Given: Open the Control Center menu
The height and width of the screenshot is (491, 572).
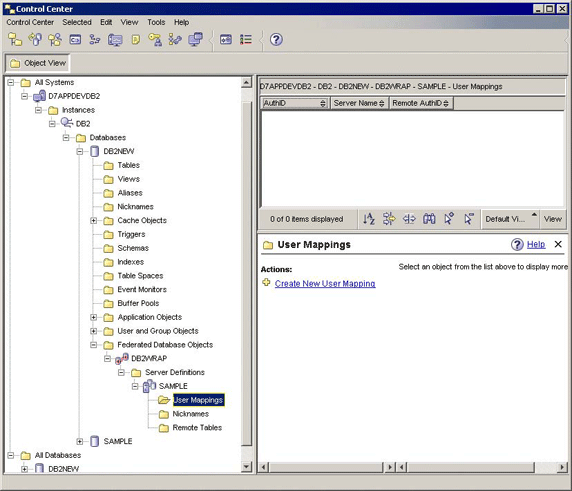Looking at the screenshot, I should (x=30, y=22).
